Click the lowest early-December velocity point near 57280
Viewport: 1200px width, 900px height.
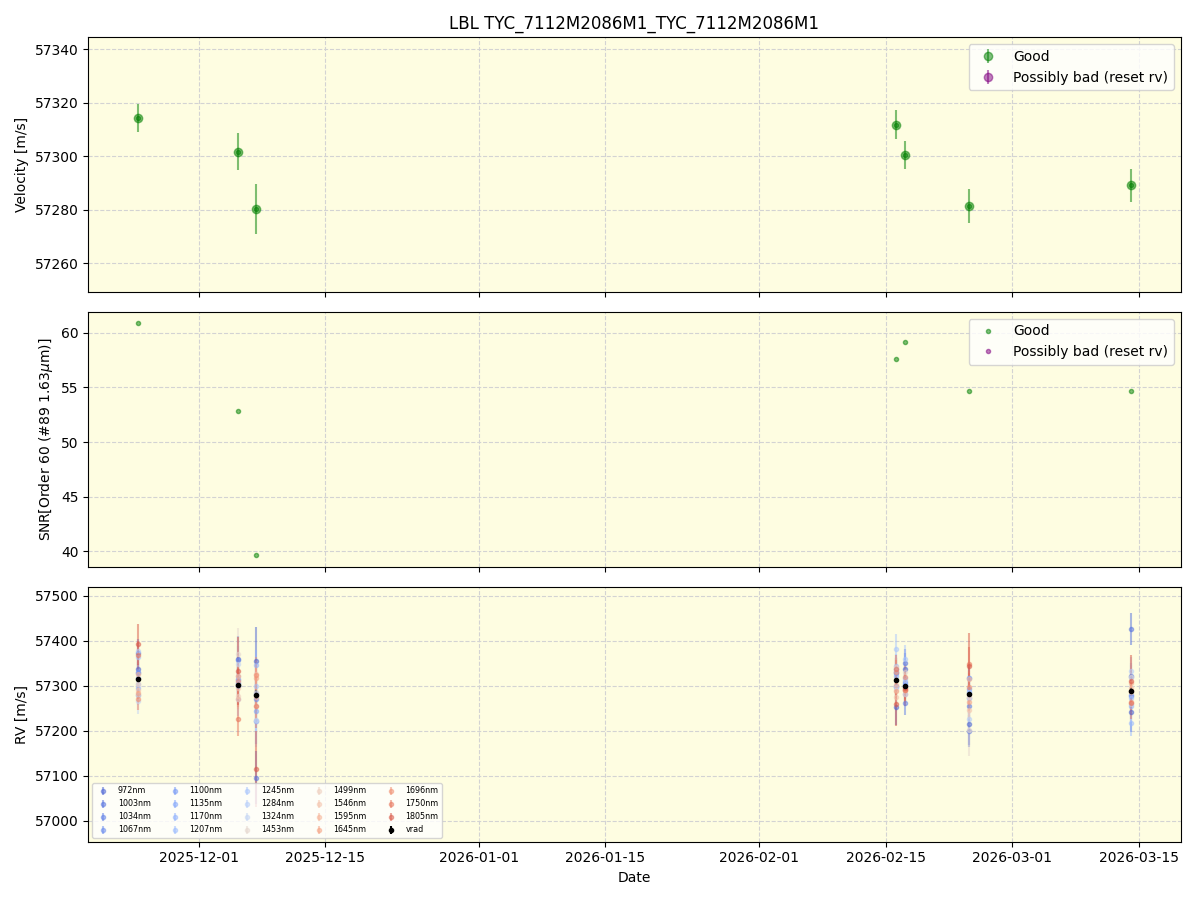tap(256, 209)
